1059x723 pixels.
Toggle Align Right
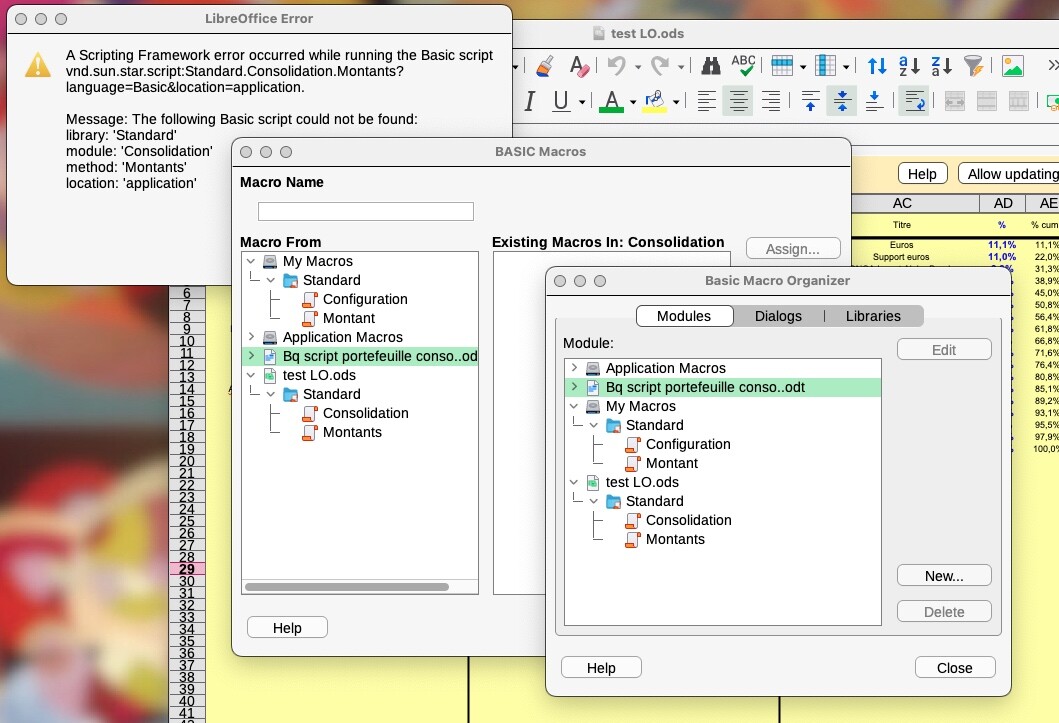coord(771,101)
